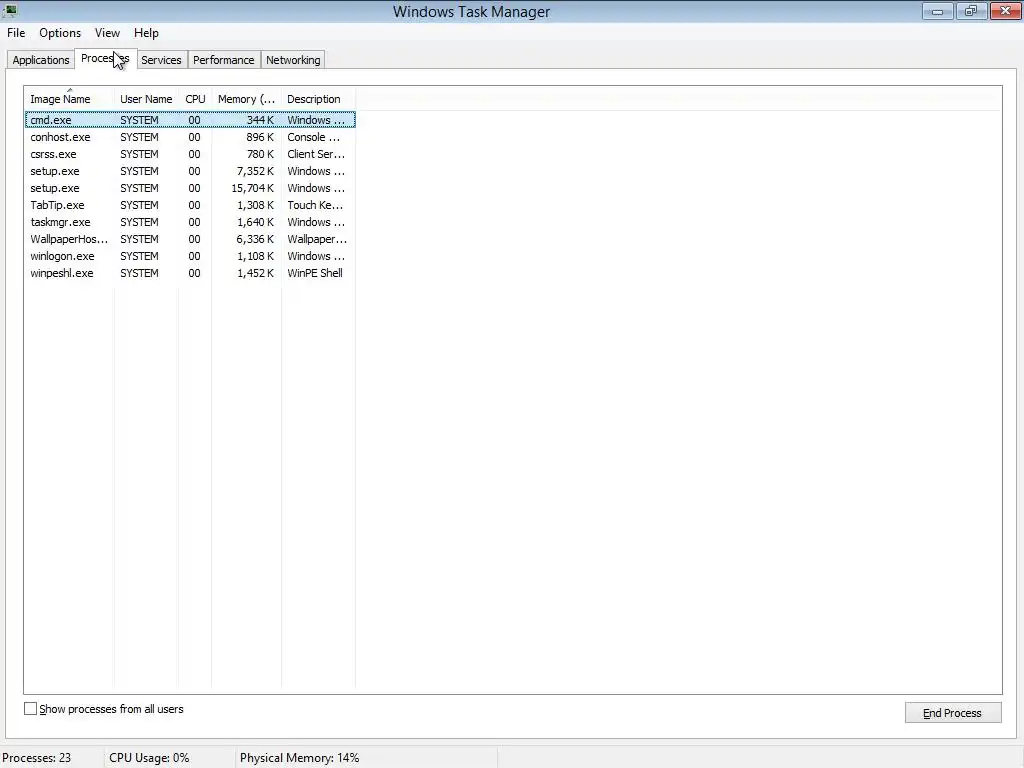
Task: Select the conhost.exe process
Action: click(190, 137)
